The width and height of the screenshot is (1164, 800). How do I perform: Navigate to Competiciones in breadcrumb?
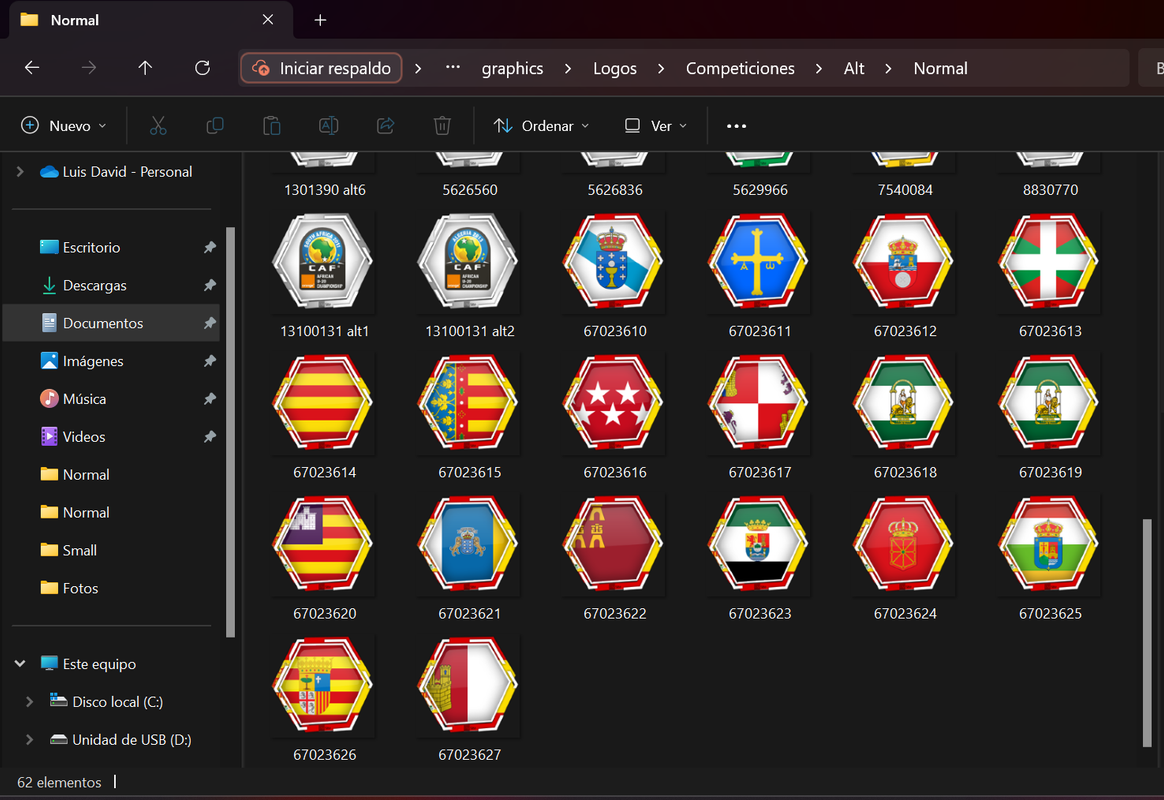(740, 68)
